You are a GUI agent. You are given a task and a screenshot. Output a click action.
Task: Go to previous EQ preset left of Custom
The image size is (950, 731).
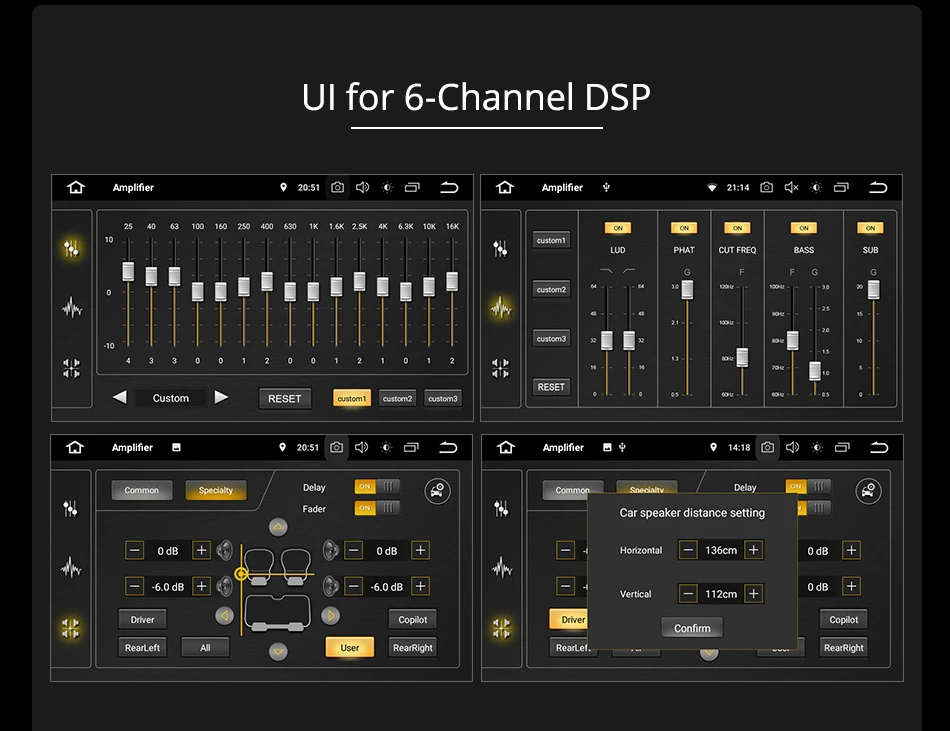(x=120, y=397)
